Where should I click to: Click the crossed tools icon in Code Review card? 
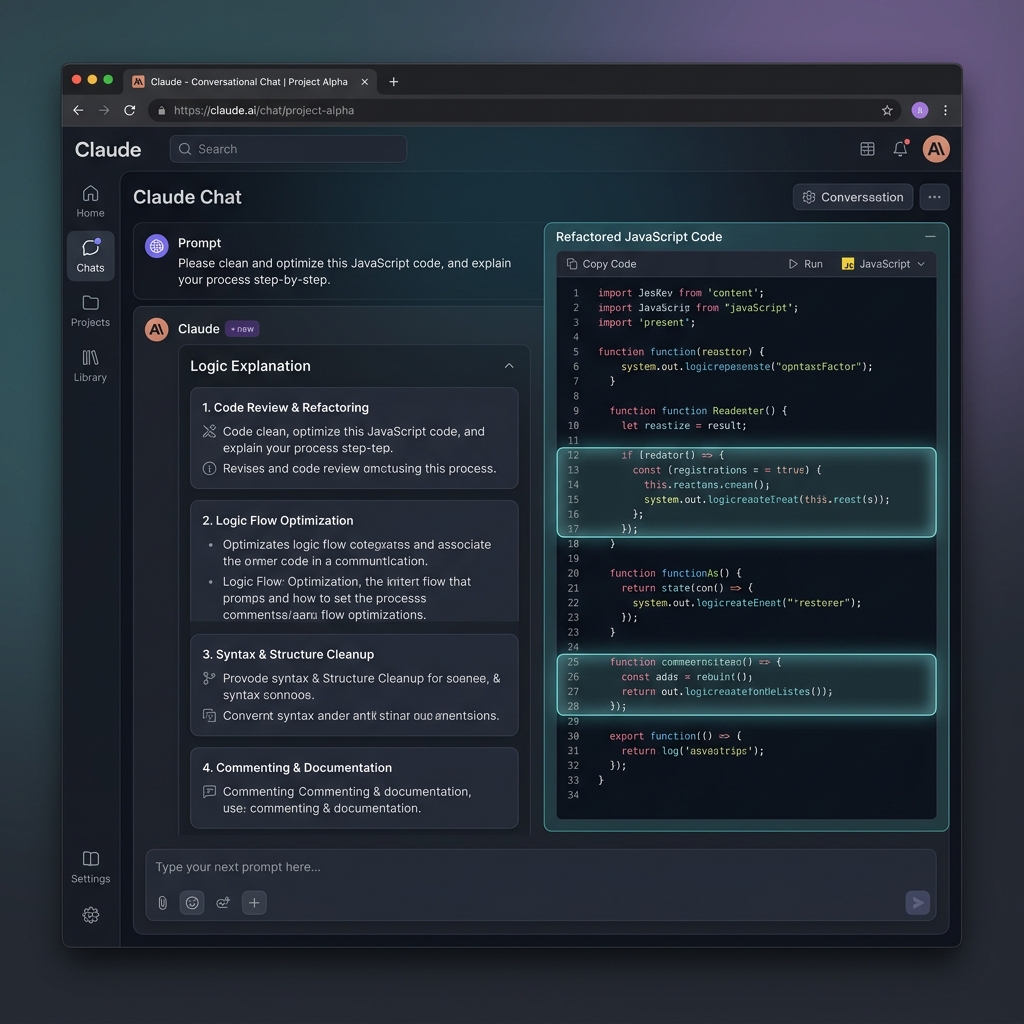[x=209, y=431]
